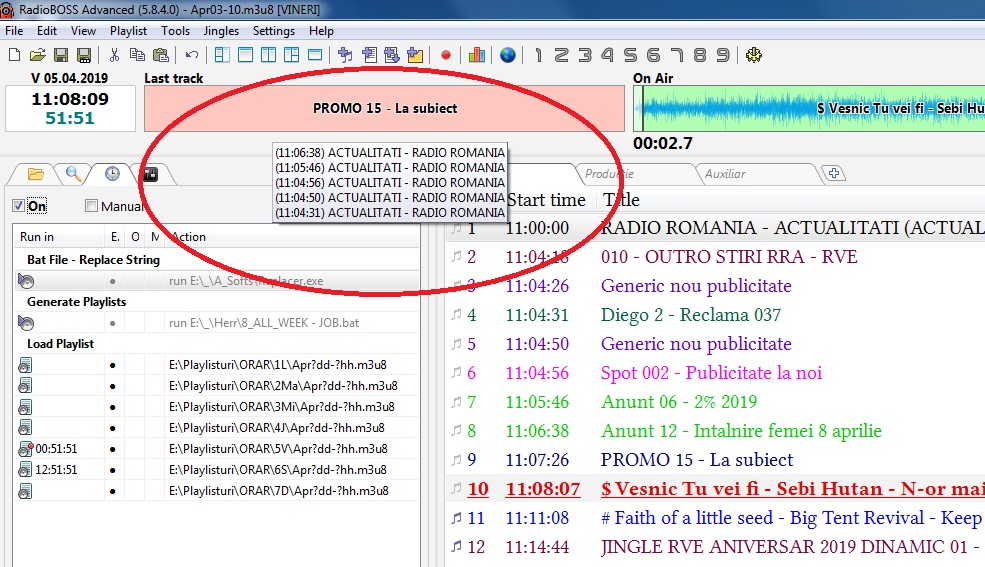Switch to the folder browser tab
The image size is (985, 567).
pos(36,174)
